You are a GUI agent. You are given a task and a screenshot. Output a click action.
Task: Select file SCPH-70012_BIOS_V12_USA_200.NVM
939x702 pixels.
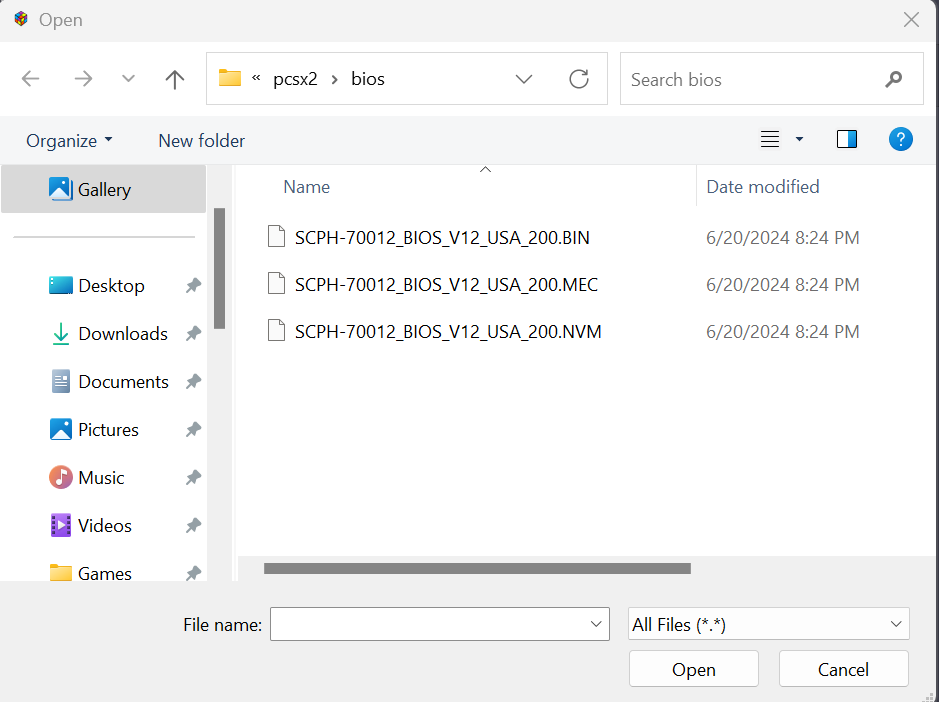(x=448, y=331)
